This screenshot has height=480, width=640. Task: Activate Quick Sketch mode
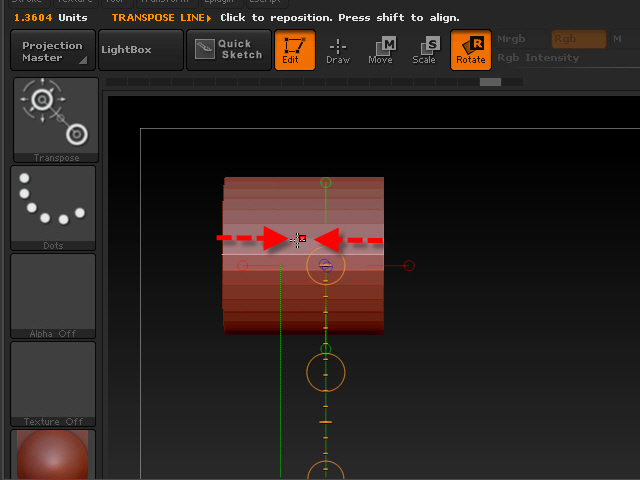(x=229, y=50)
